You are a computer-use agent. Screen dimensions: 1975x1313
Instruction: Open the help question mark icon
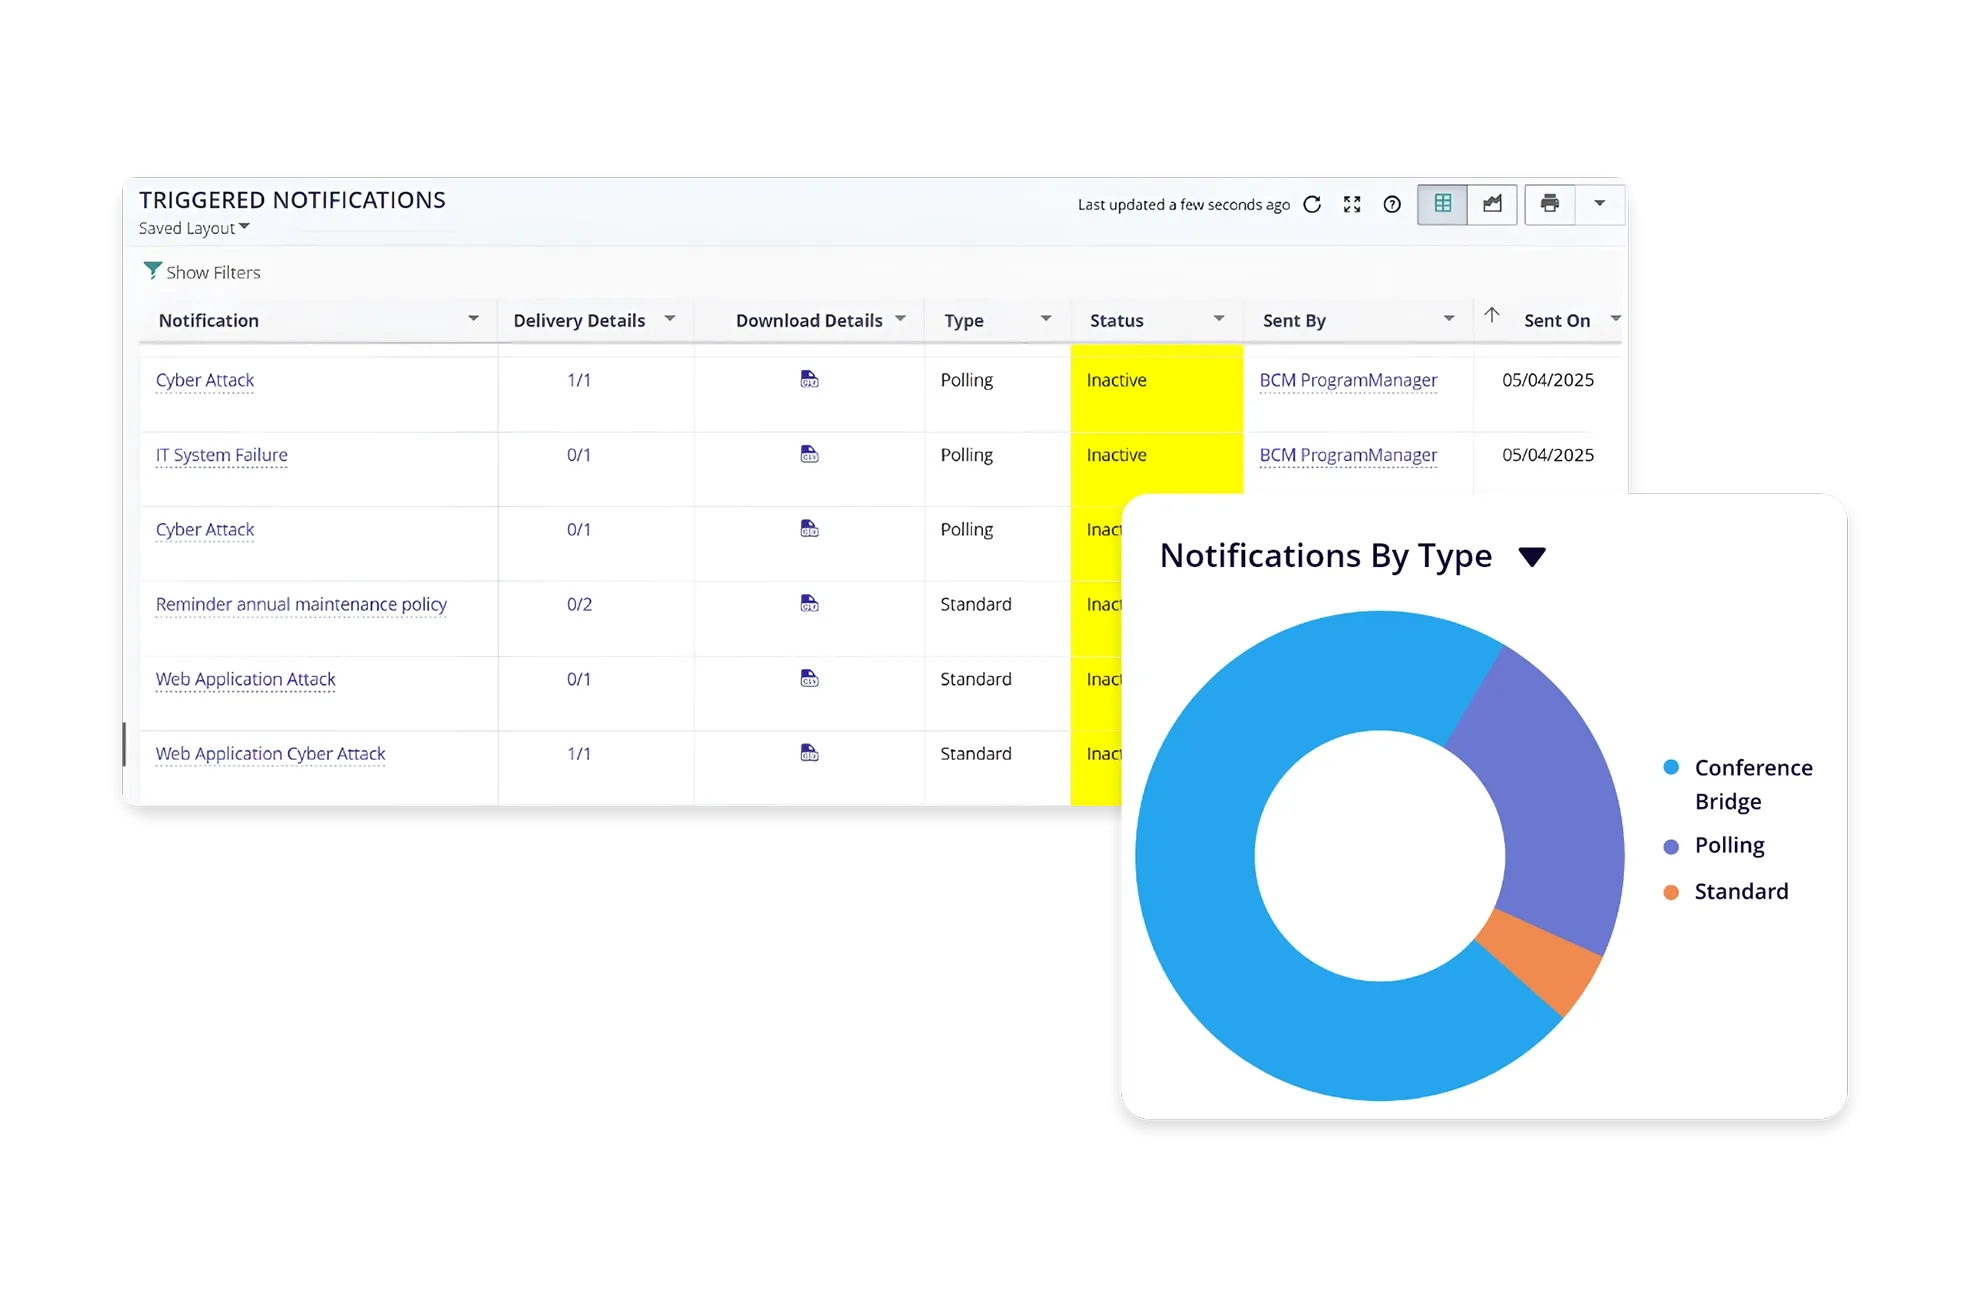tap(1392, 204)
